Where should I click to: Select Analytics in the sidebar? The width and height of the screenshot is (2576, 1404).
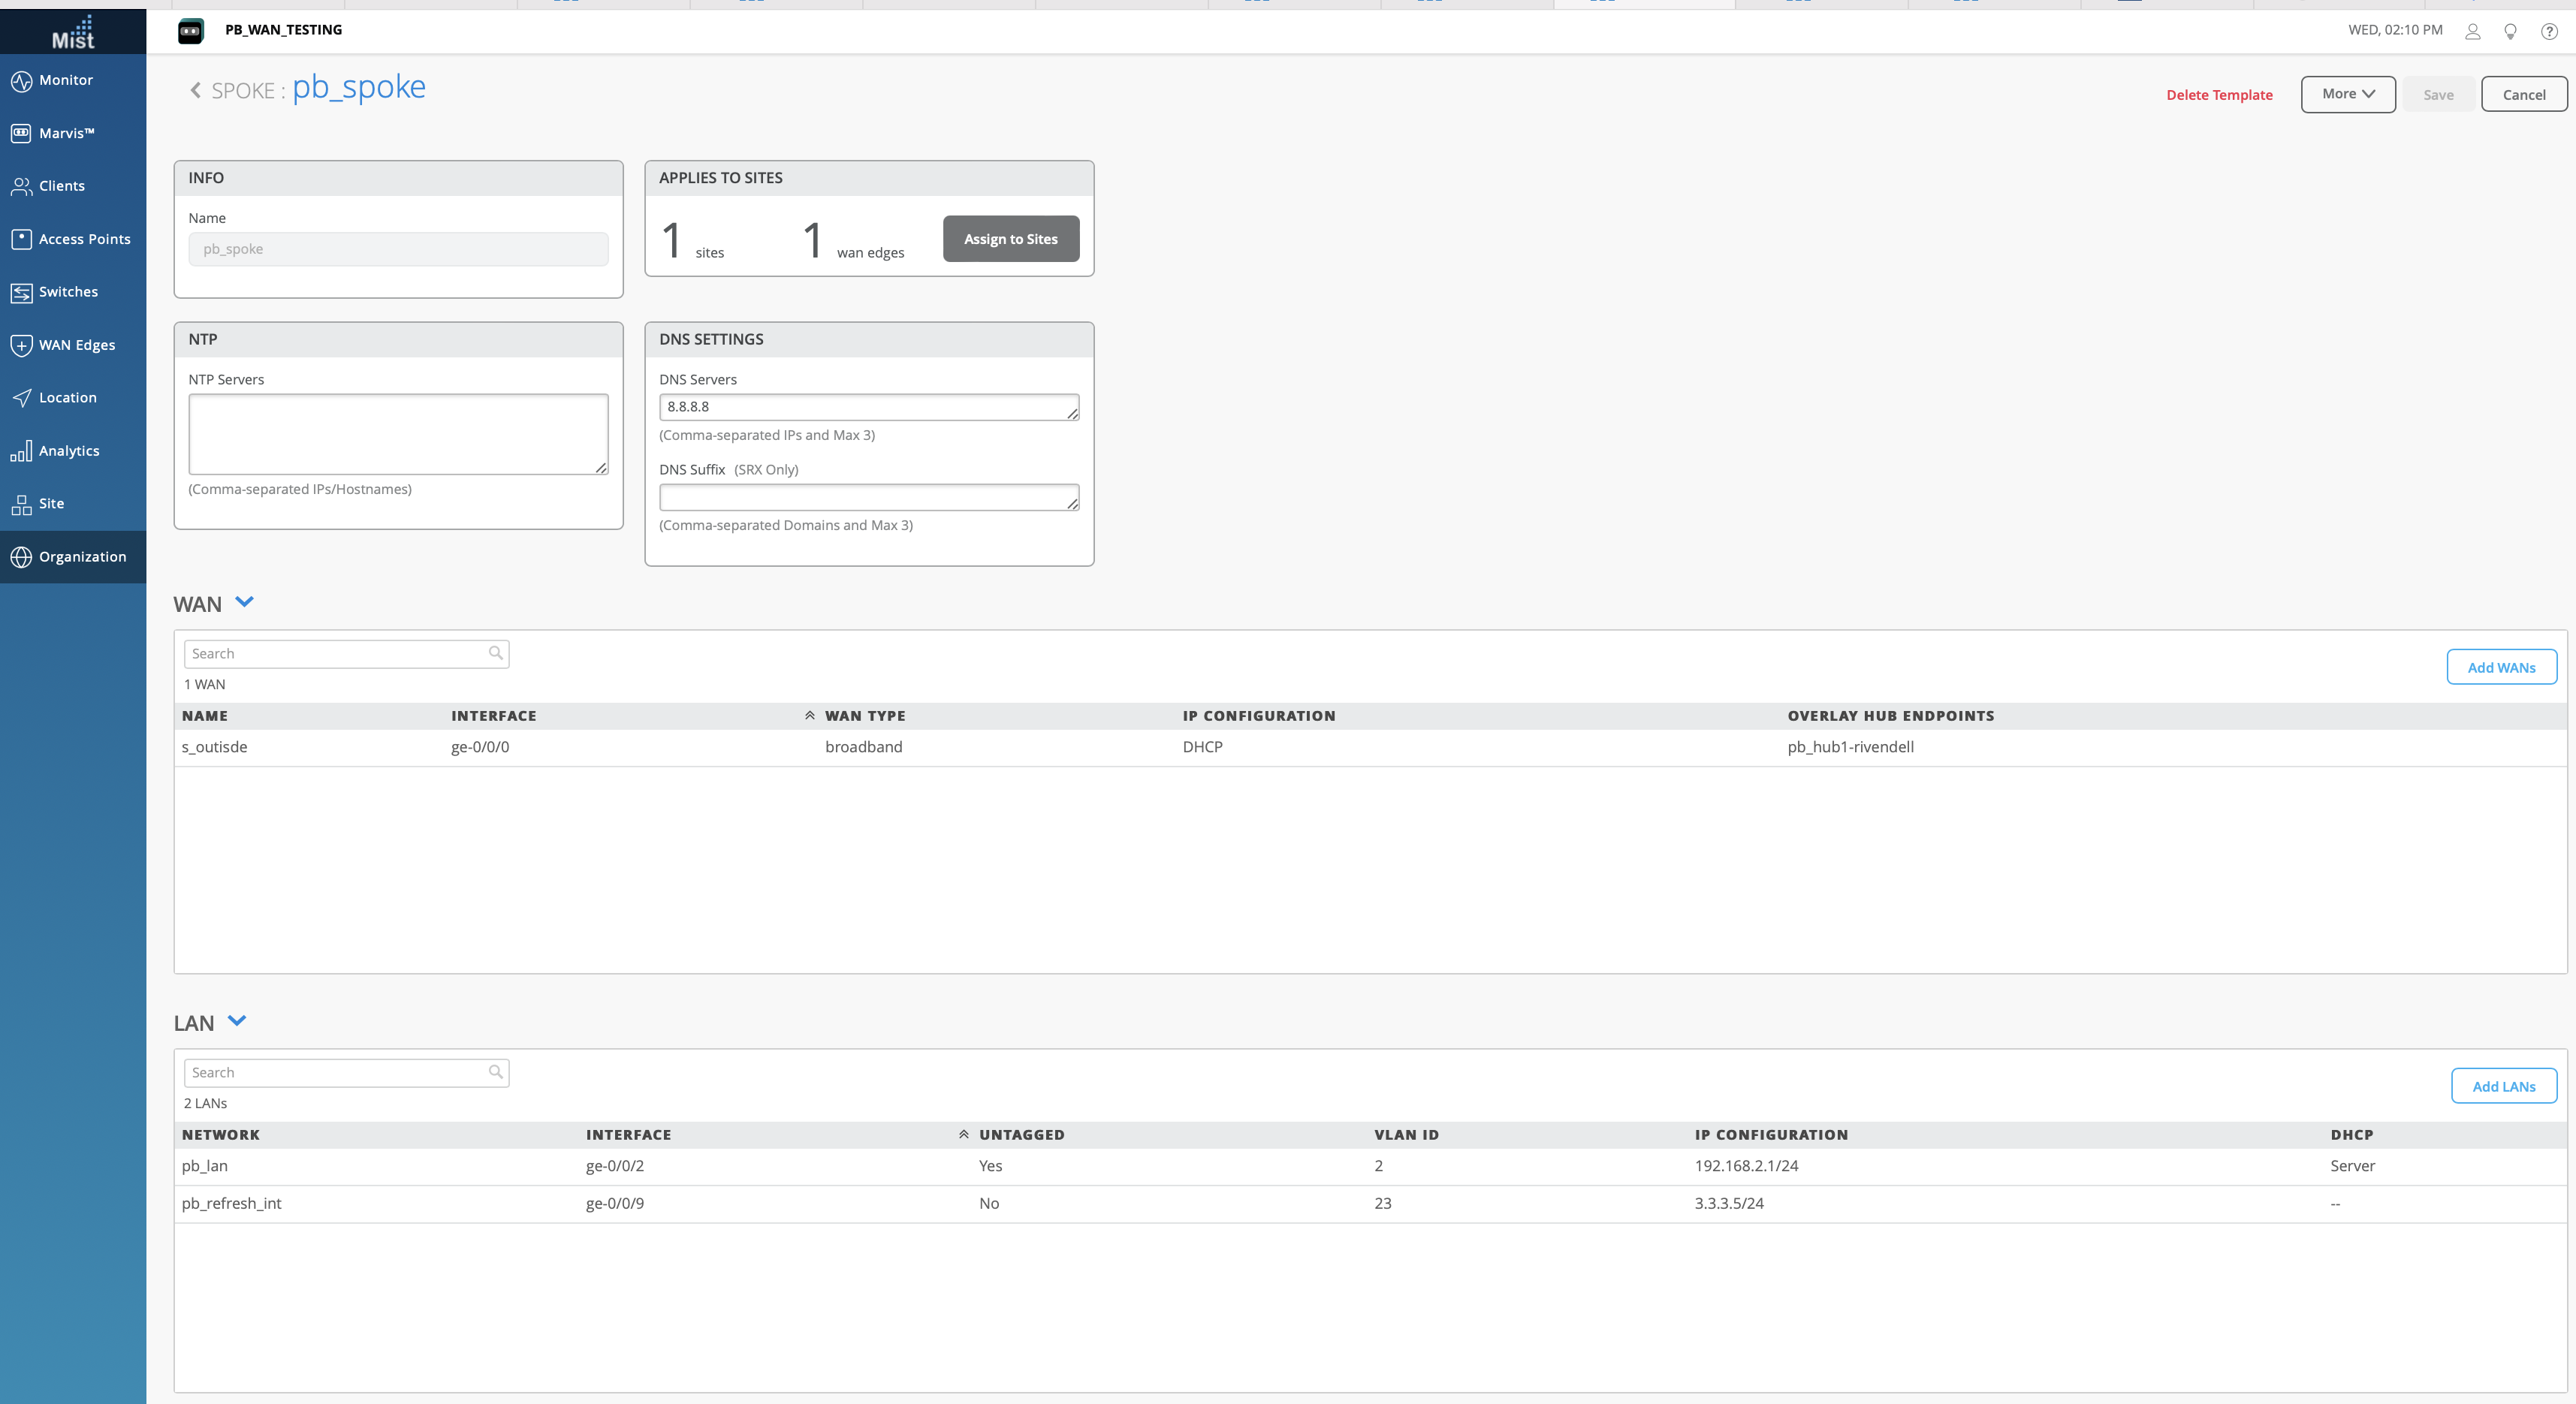tap(69, 451)
